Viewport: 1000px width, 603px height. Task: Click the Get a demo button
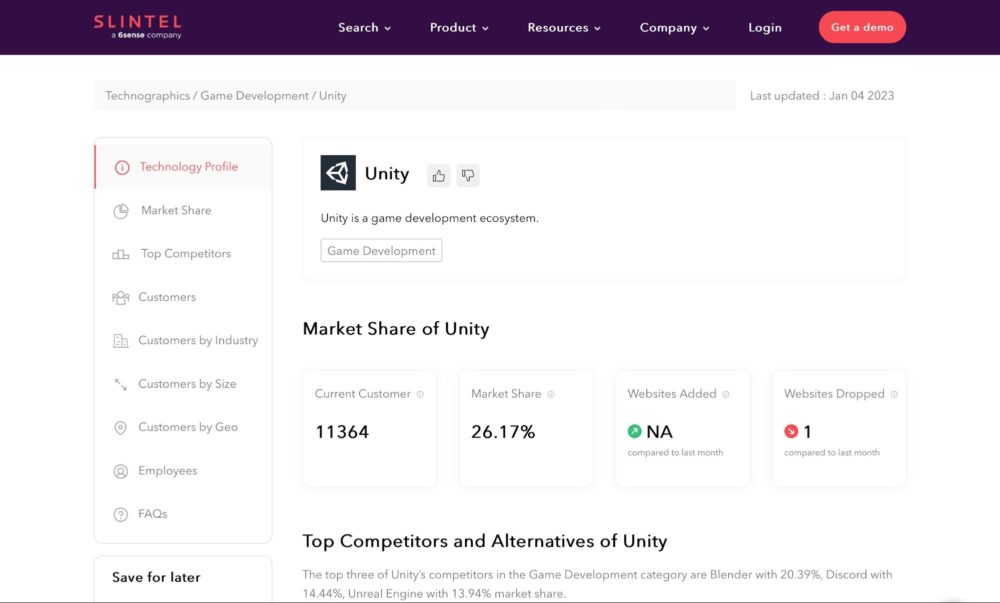pyautogui.click(x=862, y=27)
